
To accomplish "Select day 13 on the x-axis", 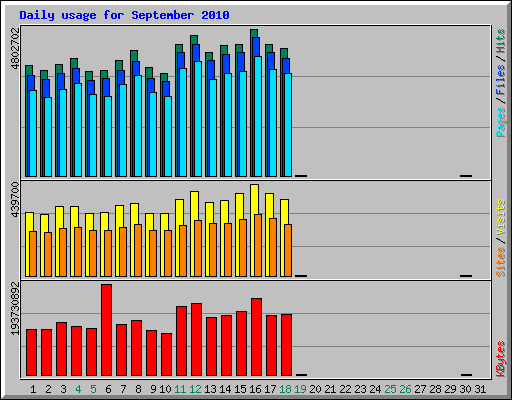I will pos(210,389).
